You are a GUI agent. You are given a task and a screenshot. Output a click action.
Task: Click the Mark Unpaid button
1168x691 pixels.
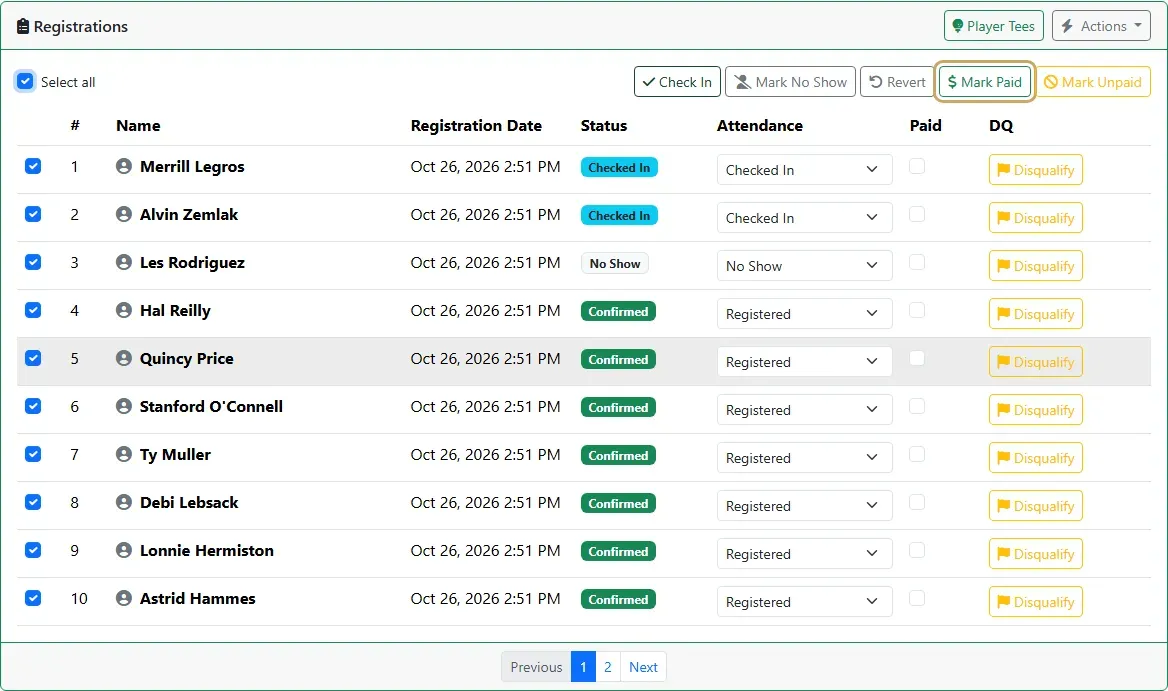(1093, 82)
